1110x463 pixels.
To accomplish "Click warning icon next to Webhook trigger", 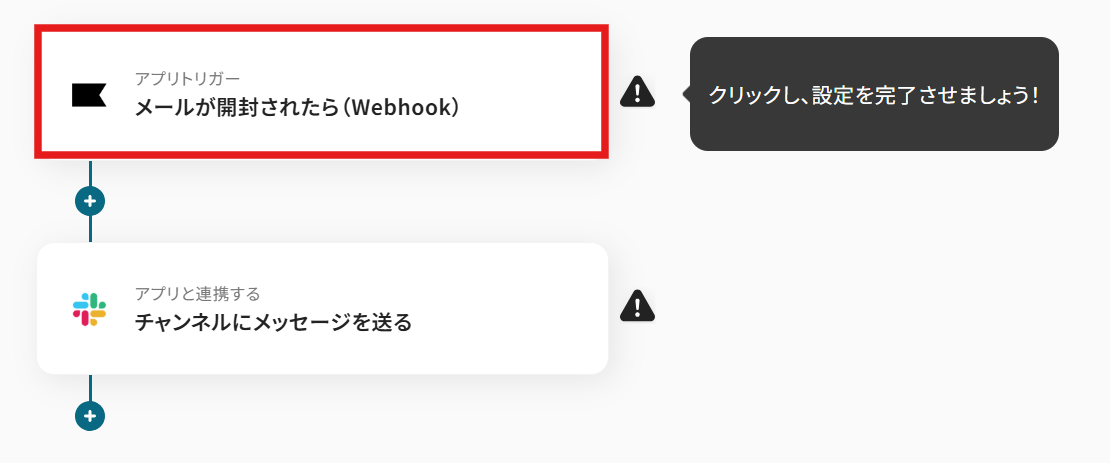I will pos(637,92).
